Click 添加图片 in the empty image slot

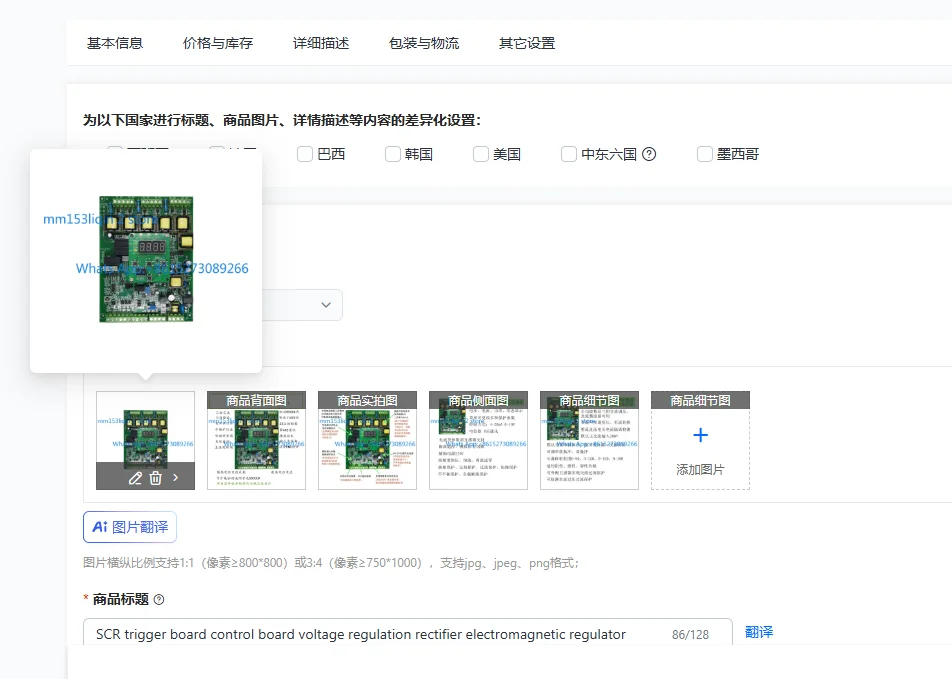(700, 469)
